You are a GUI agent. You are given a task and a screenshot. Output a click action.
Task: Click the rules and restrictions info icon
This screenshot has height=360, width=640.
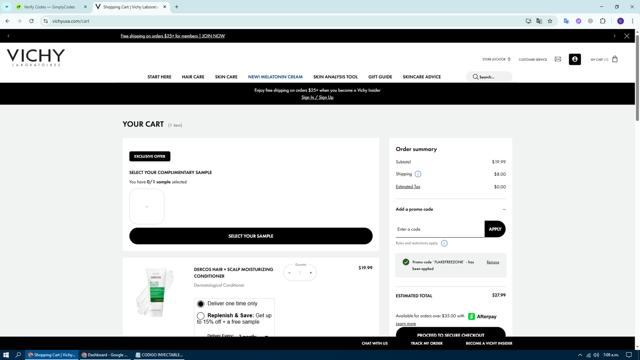(x=444, y=243)
